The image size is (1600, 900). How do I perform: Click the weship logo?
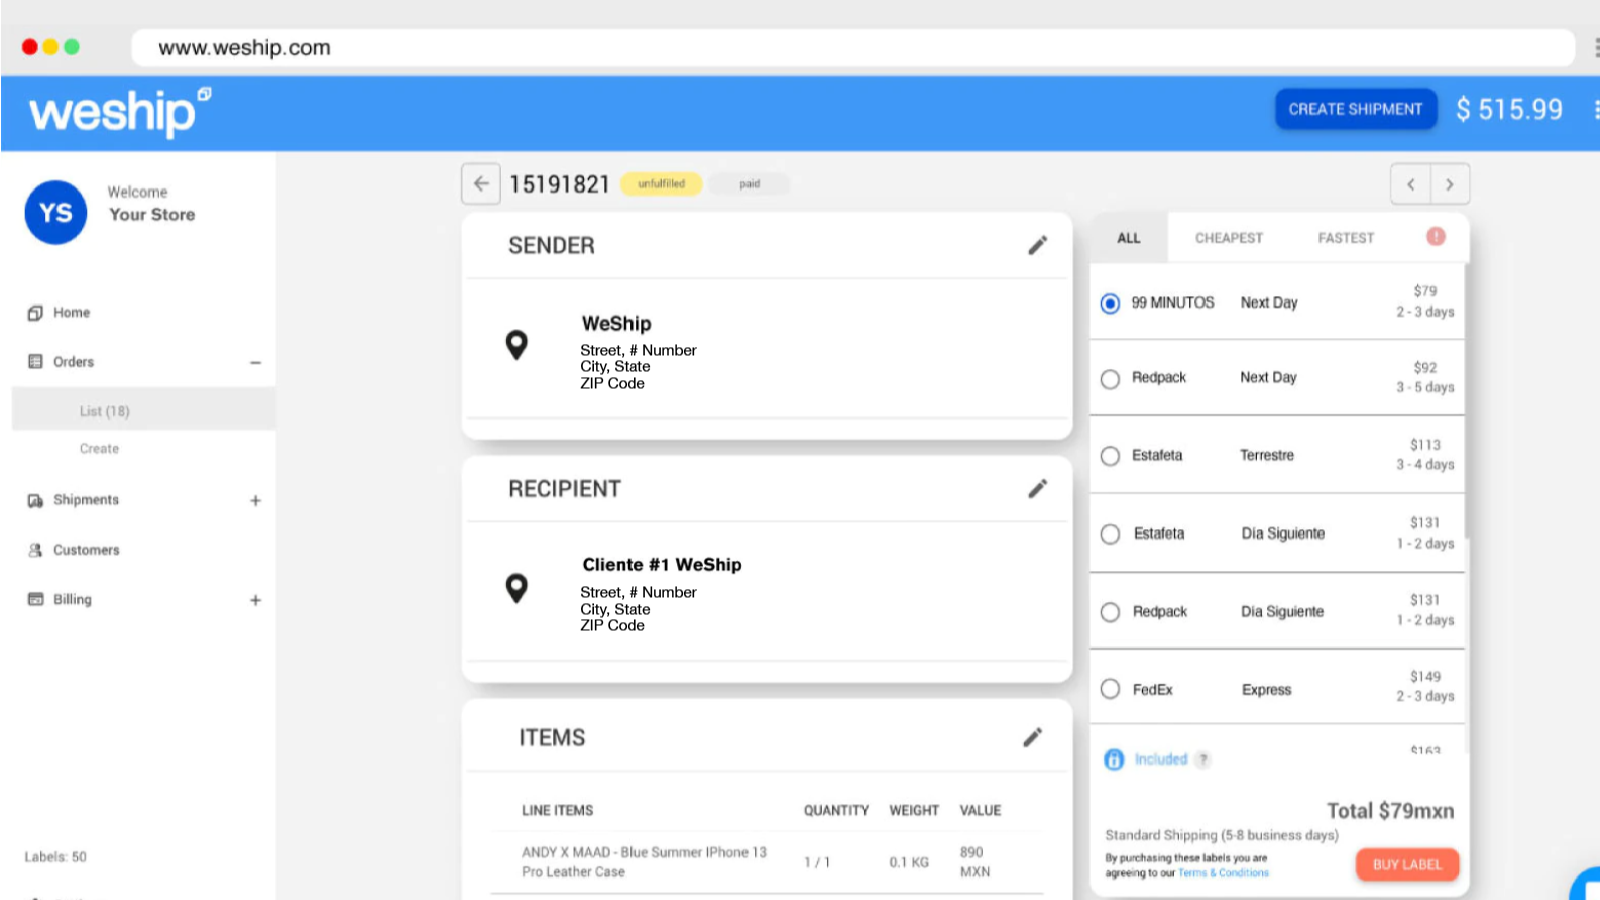click(x=120, y=112)
